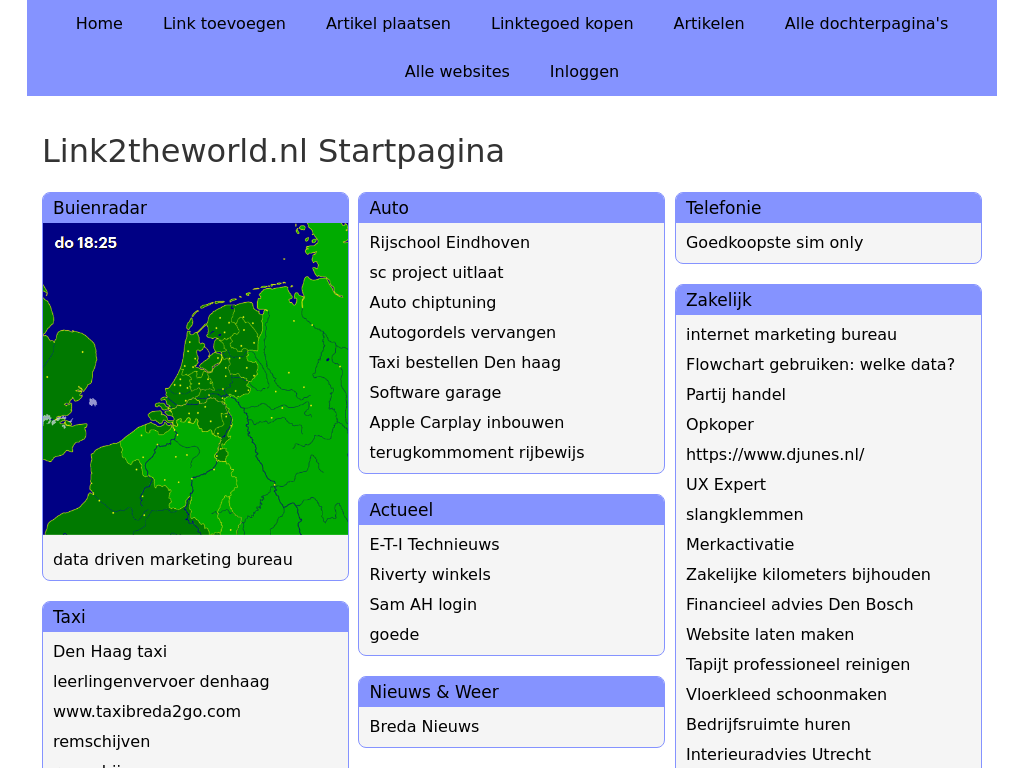Viewport: 1024px width, 768px height.
Task: Open the Auto chiptuning link
Action: pos(432,302)
